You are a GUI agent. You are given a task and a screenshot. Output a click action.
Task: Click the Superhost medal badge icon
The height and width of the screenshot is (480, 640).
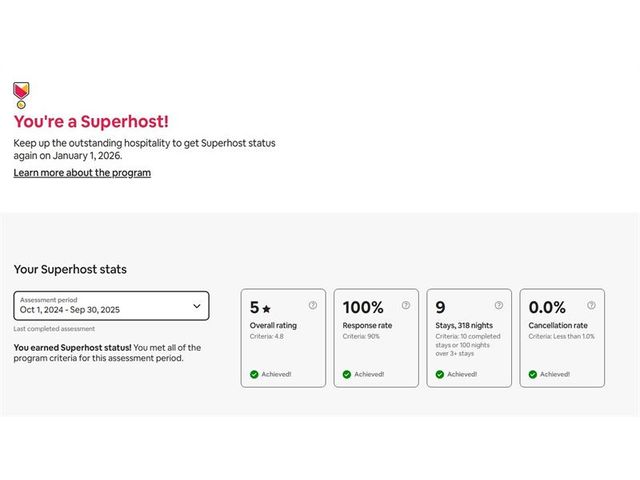coord(20,95)
